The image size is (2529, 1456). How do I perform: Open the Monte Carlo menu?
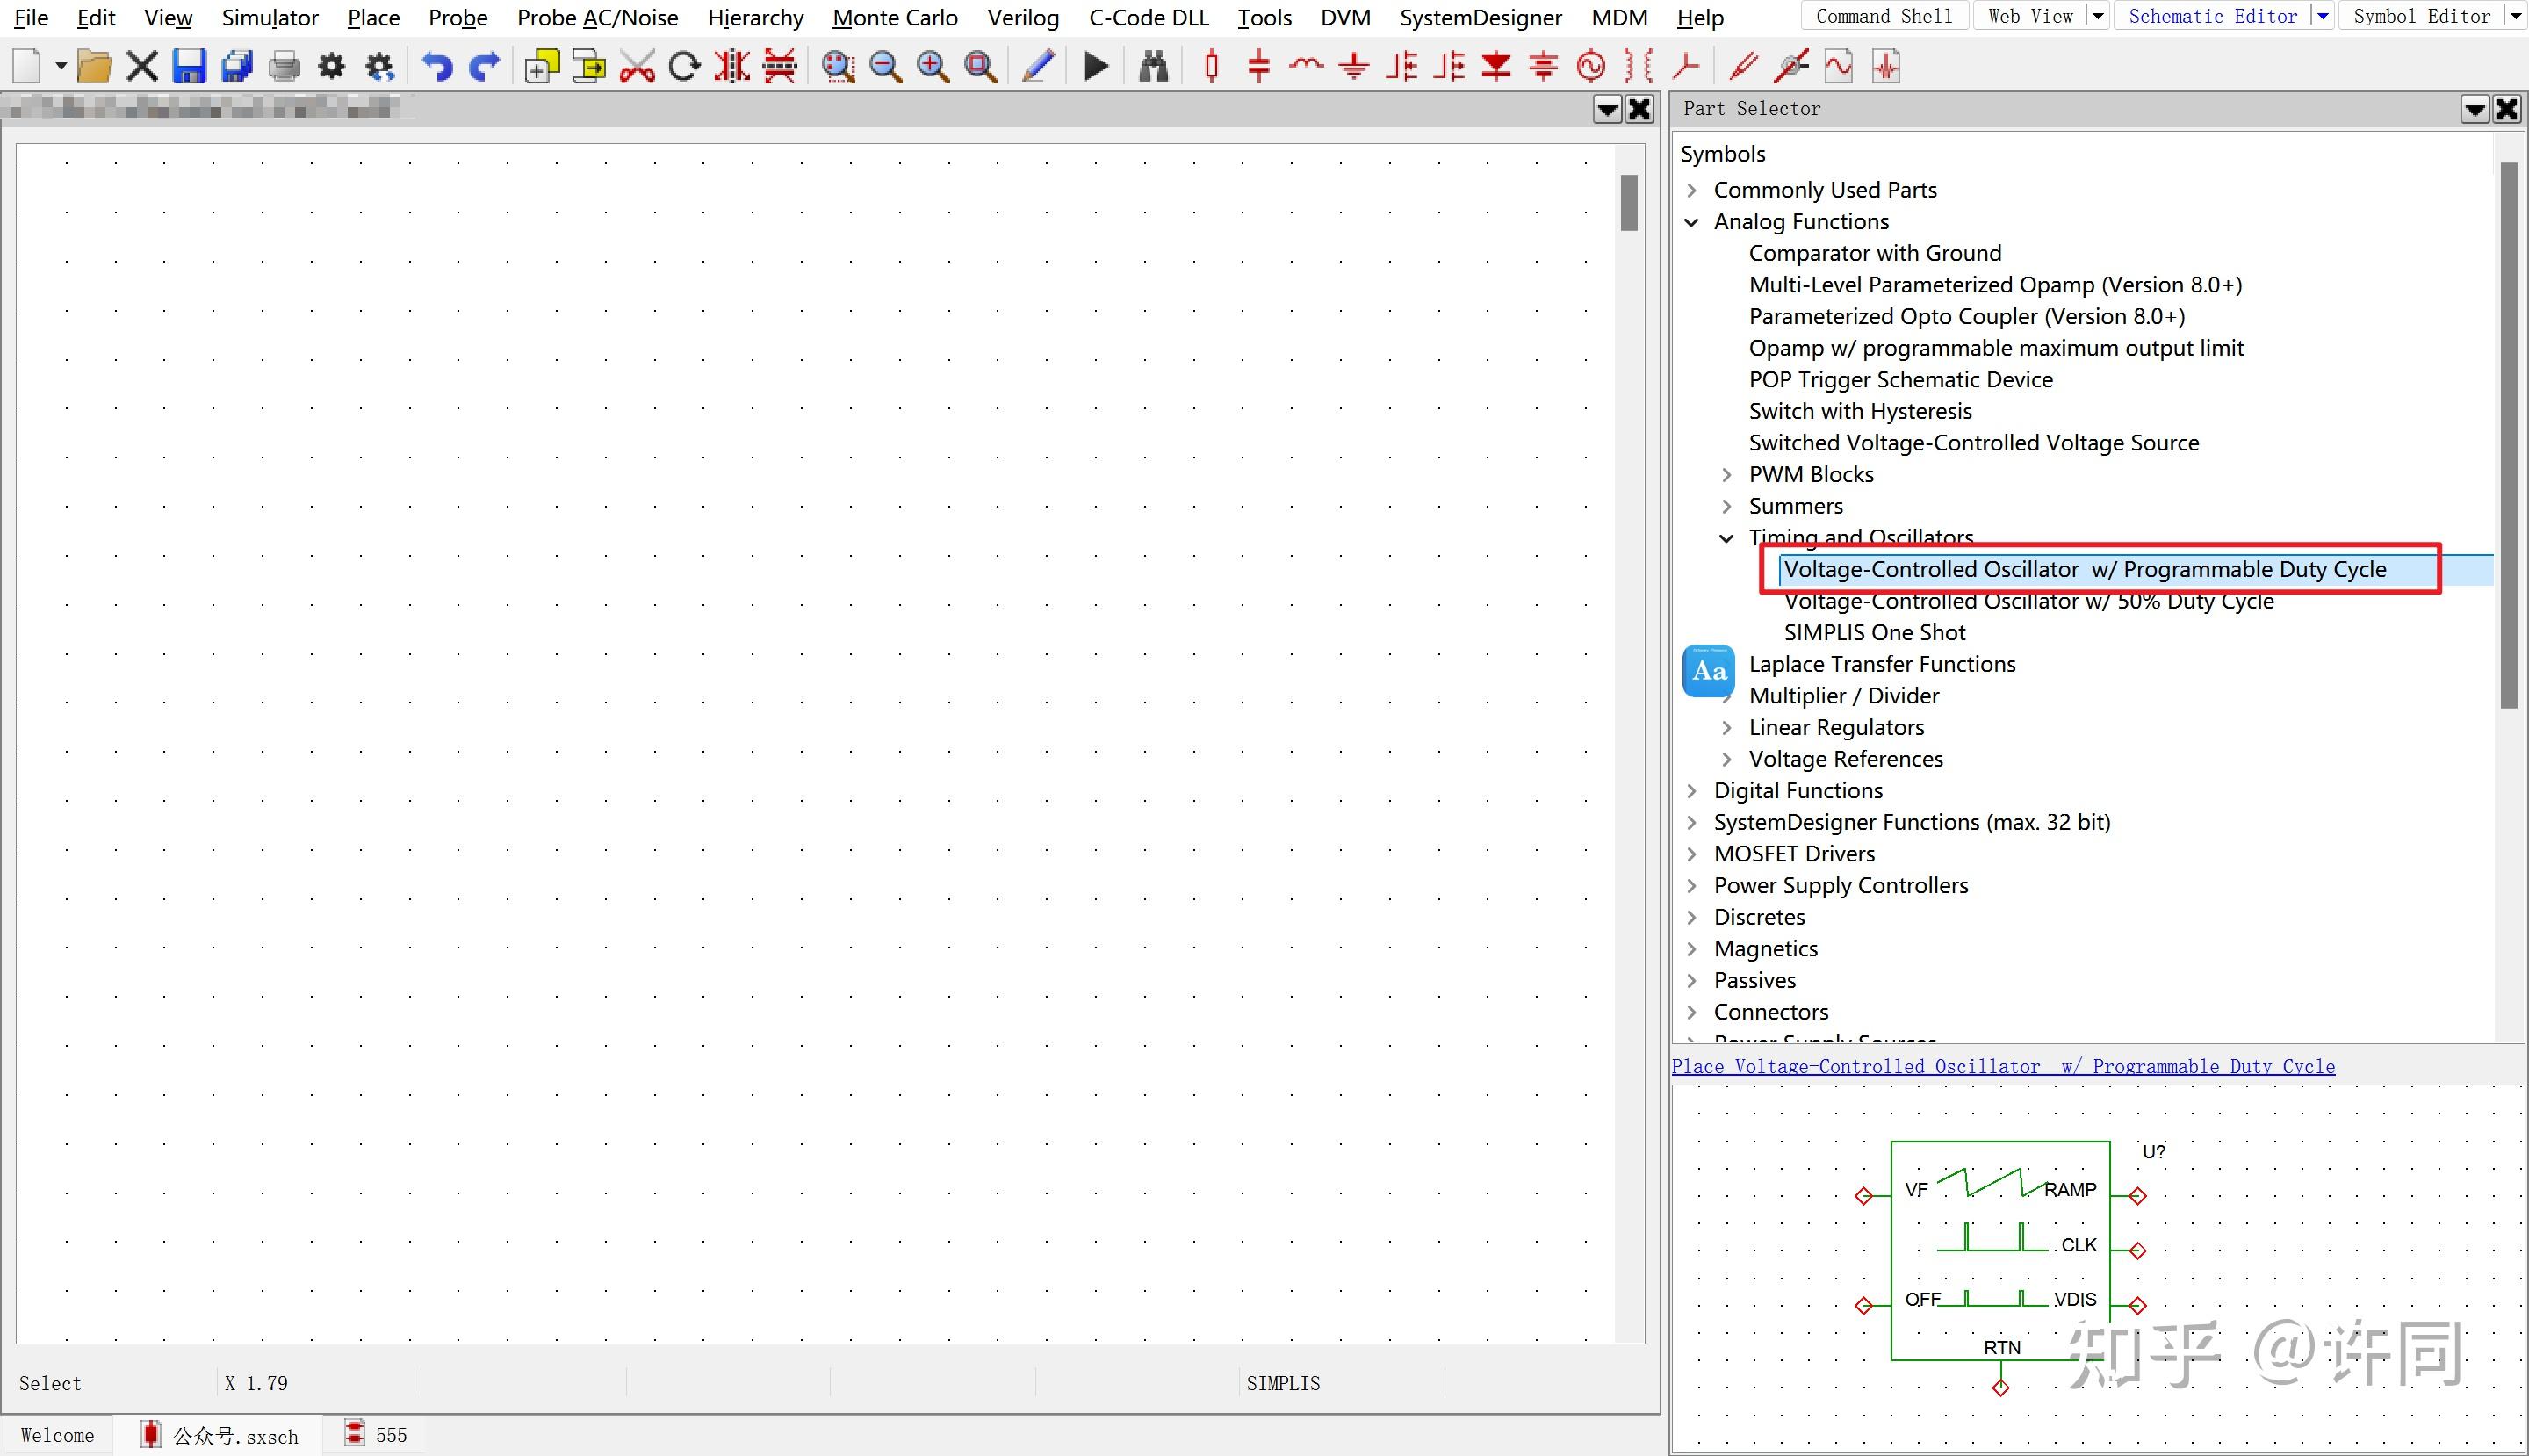pyautogui.click(x=895, y=18)
